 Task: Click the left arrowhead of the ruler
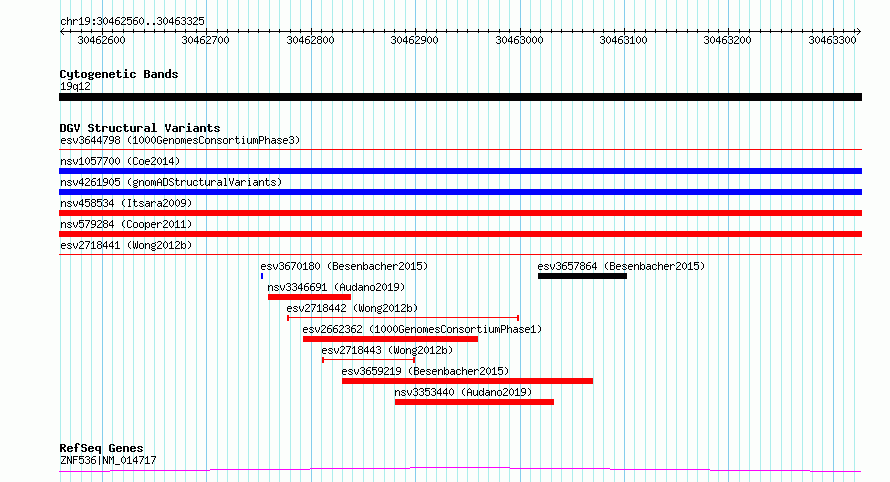pyautogui.click(x=62, y=32)
